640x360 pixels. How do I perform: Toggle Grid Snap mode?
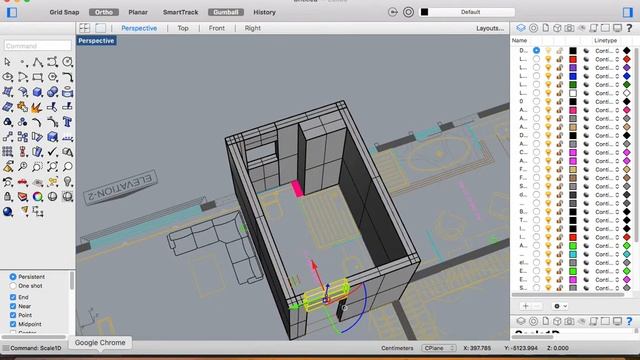64,12
